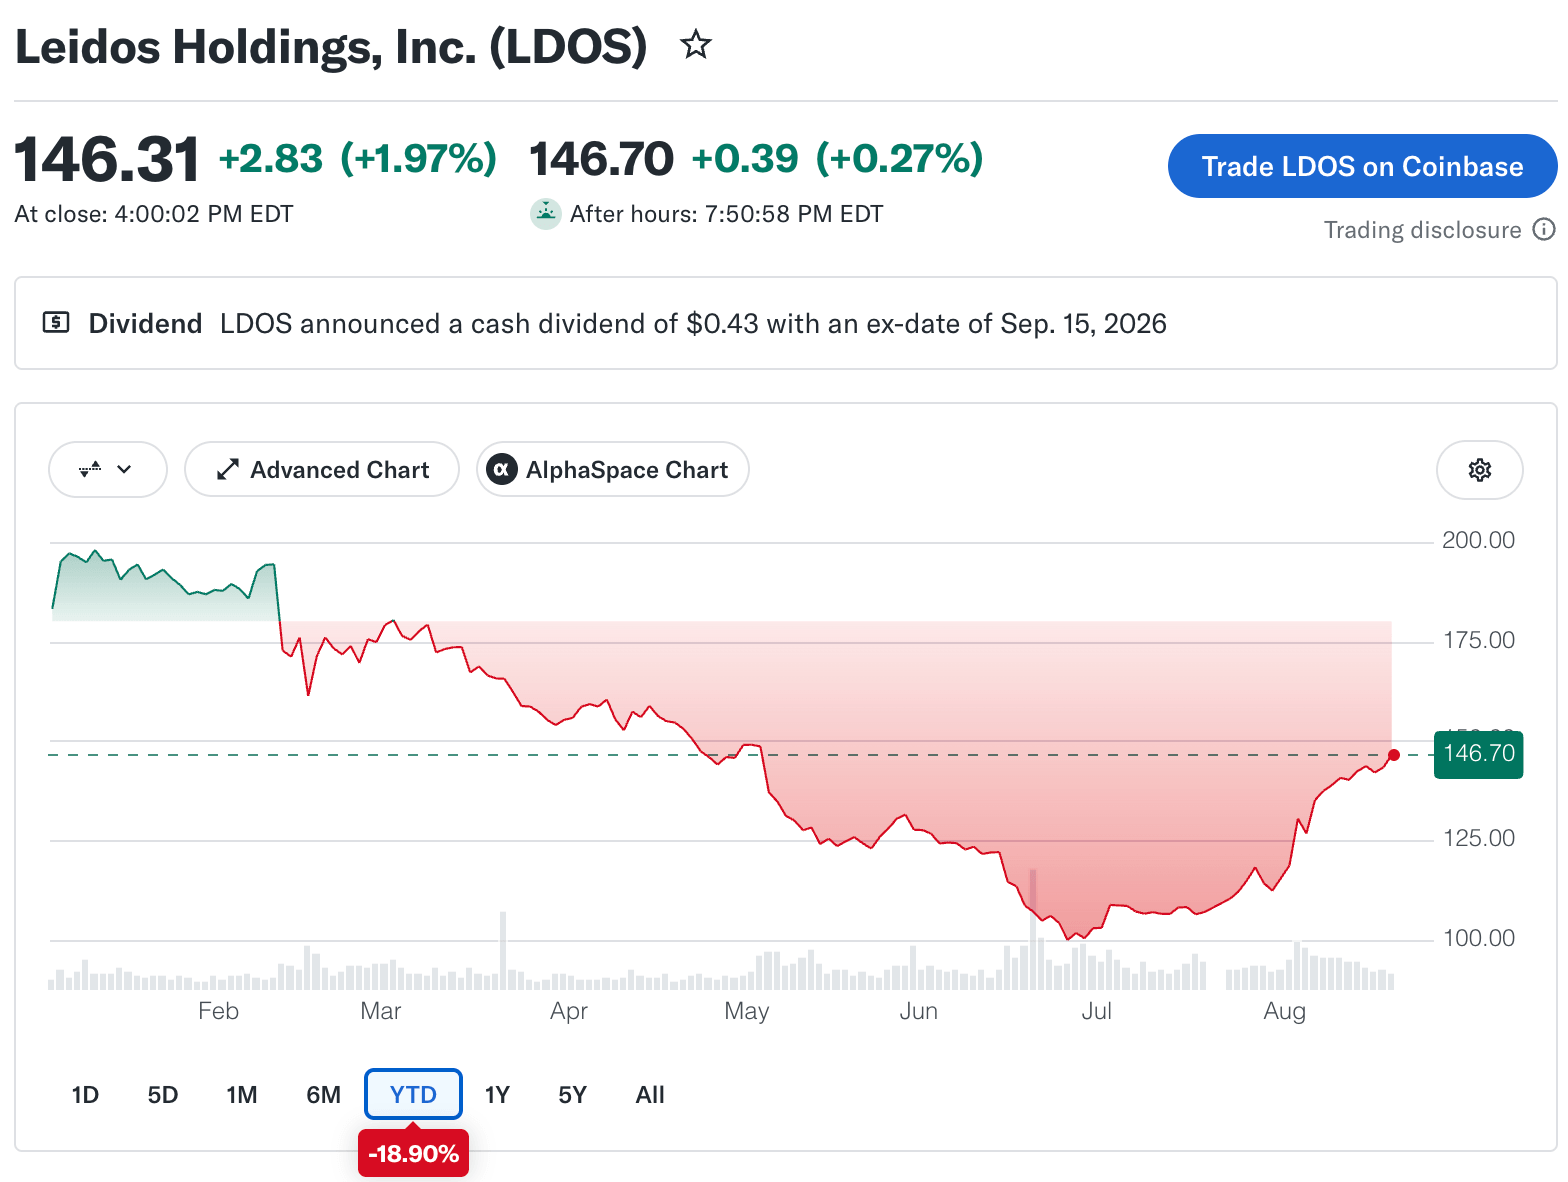
Task: Click the red current price dot on chart
Action: tap(1394, 755)
